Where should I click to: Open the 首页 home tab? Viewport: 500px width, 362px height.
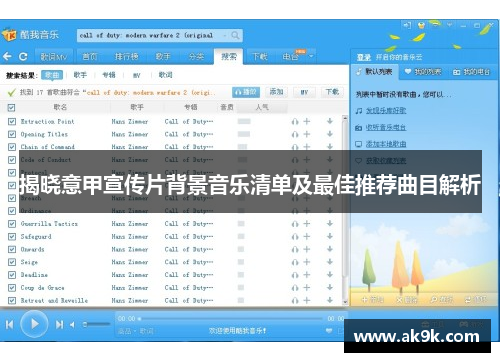(90, 57)
